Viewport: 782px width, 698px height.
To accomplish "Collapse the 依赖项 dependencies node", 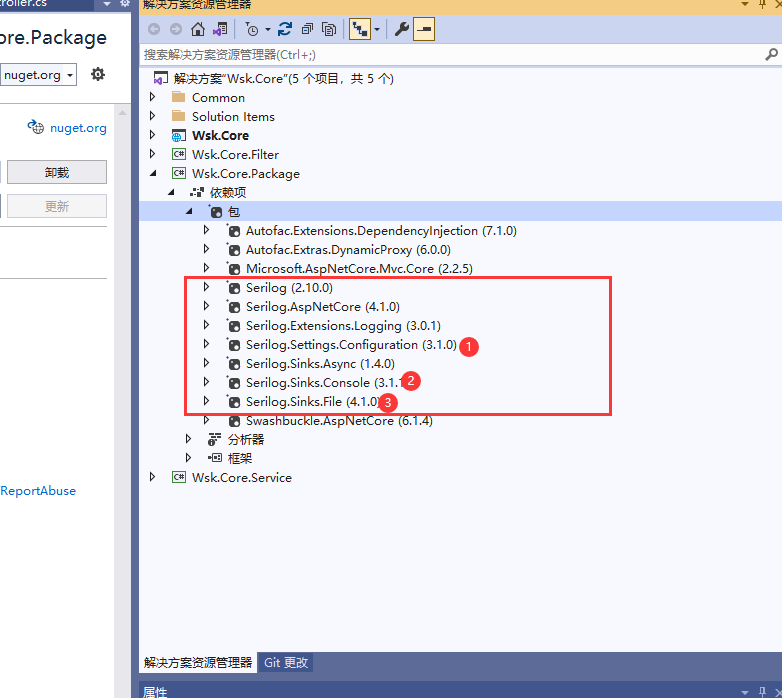I will [x=171, y=192].
